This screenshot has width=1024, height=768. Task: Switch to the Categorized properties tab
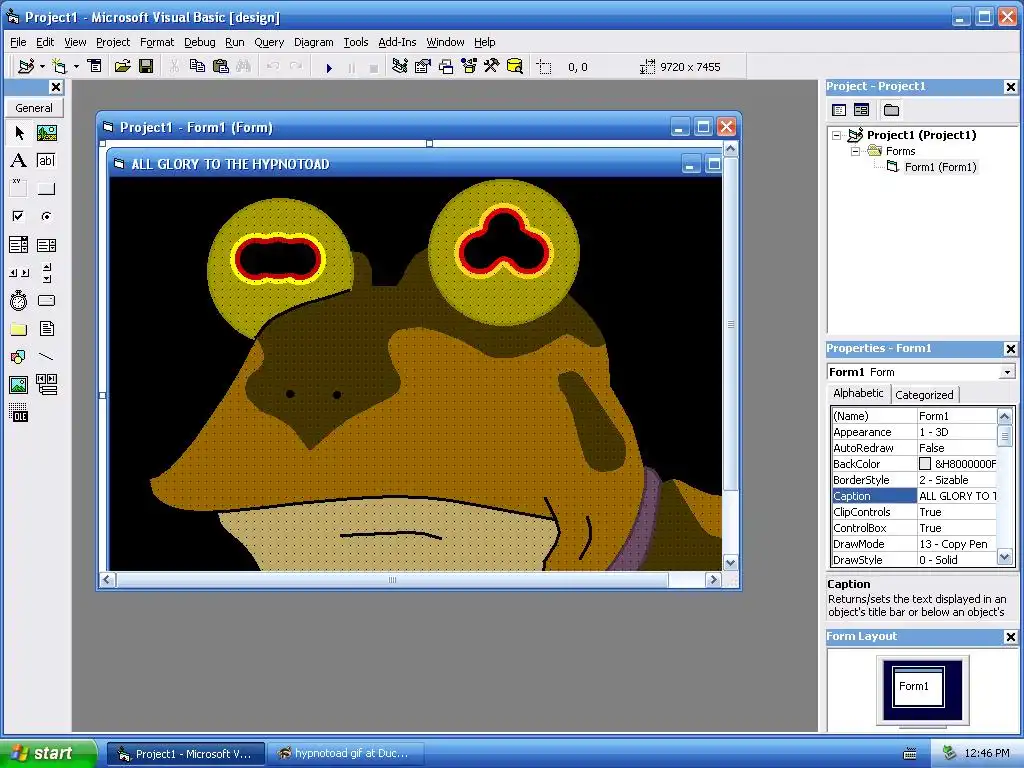click(x=924, y=394)
